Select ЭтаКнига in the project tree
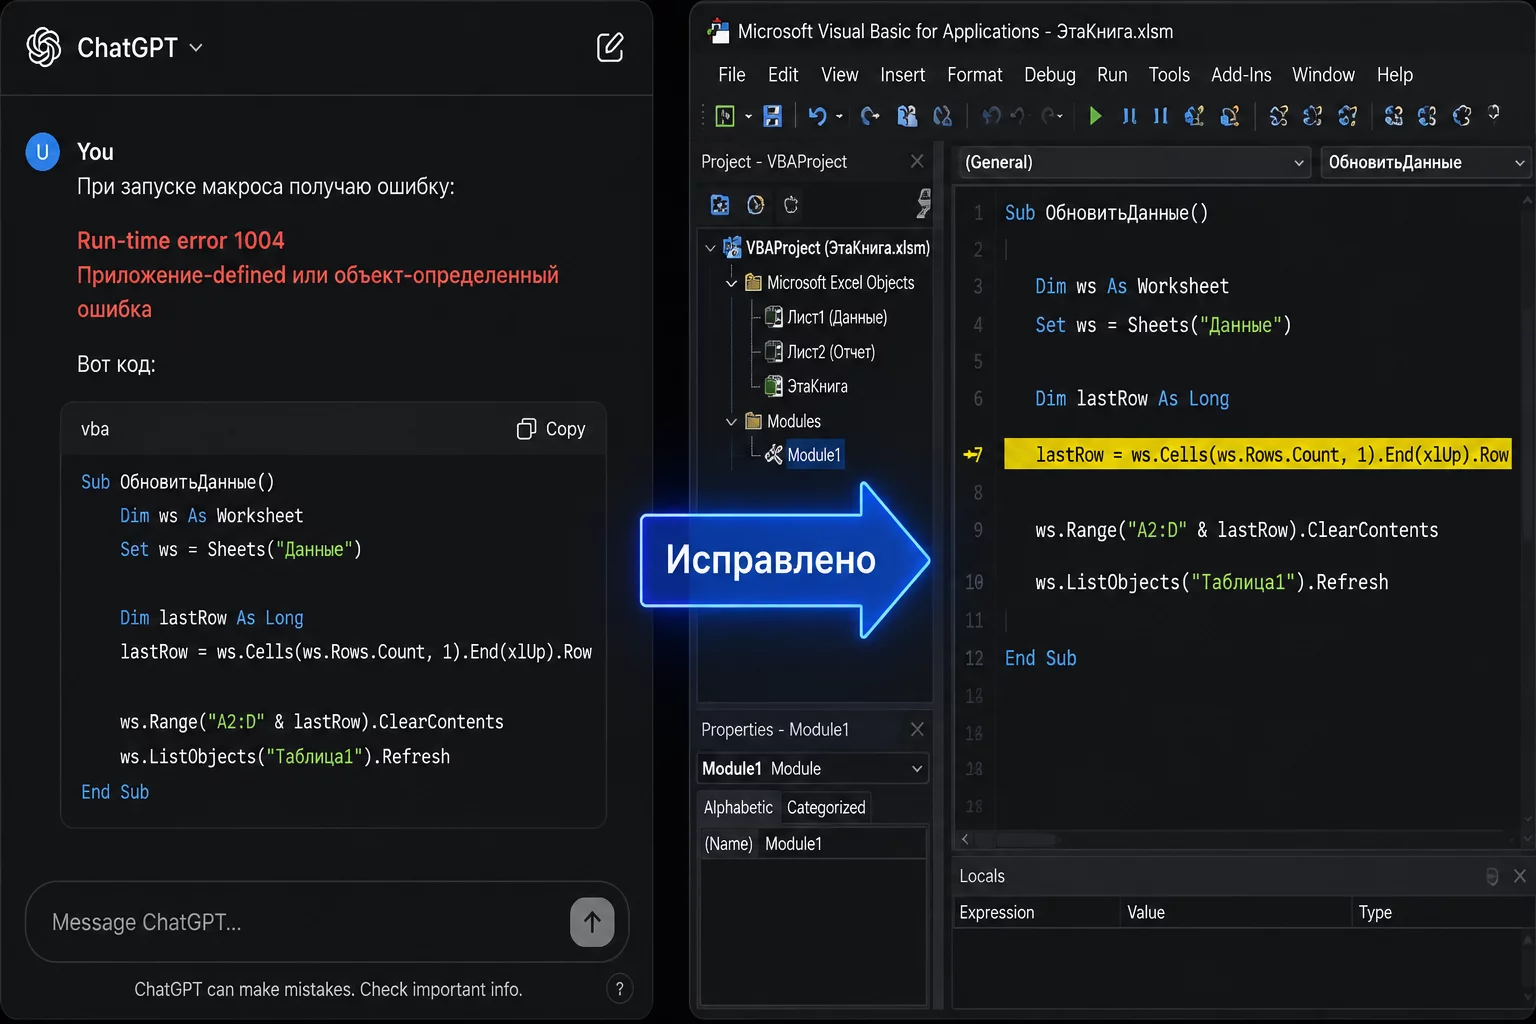1536x1024 pixels. pos(817,386)
